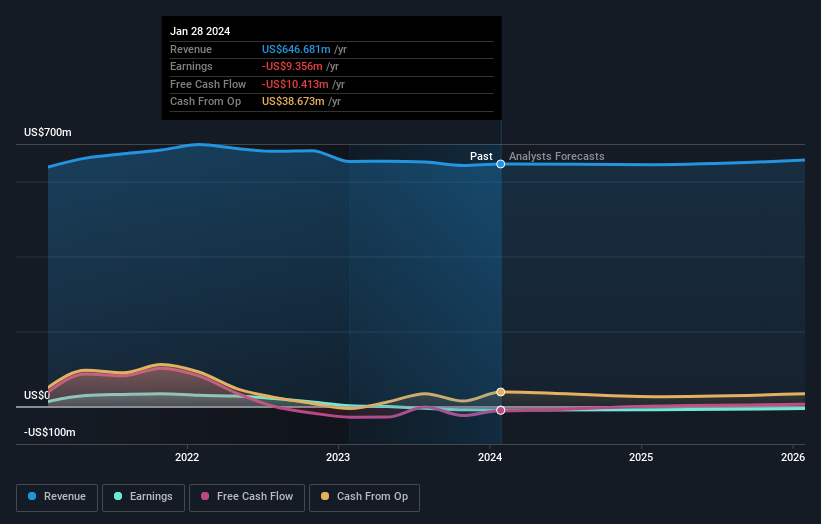Click the US$0 y-axis label

tap(37, 395)
